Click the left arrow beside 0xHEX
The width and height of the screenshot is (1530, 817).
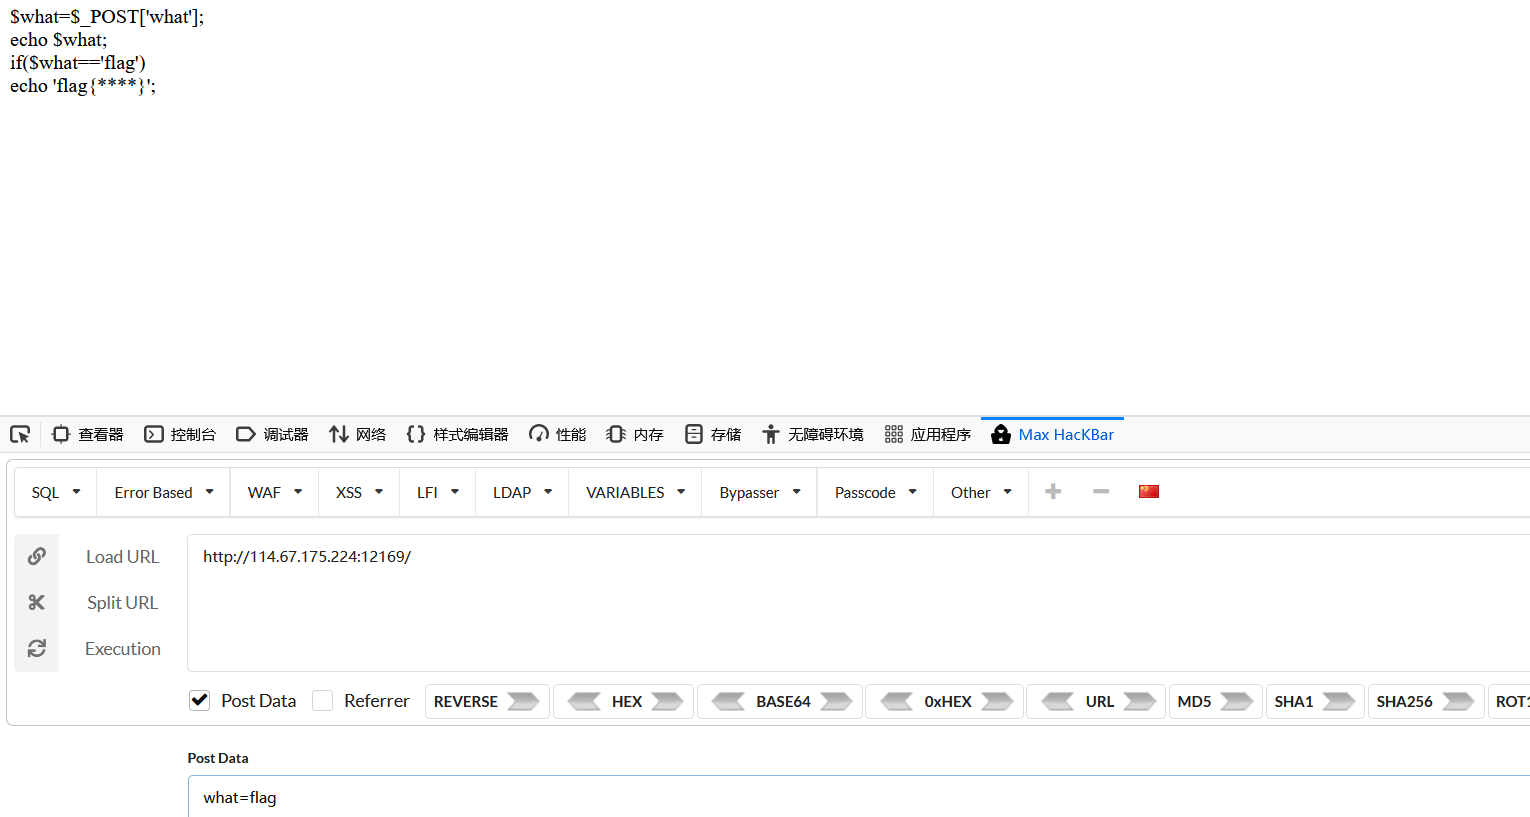tap(896, 701)
